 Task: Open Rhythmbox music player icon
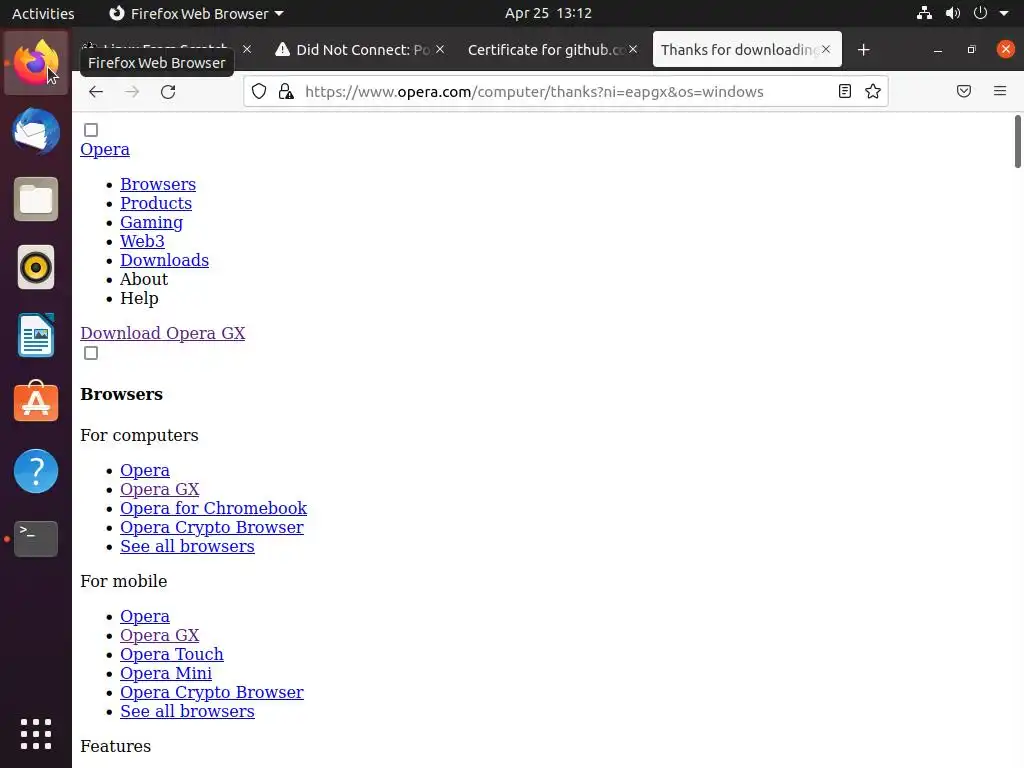36,267
